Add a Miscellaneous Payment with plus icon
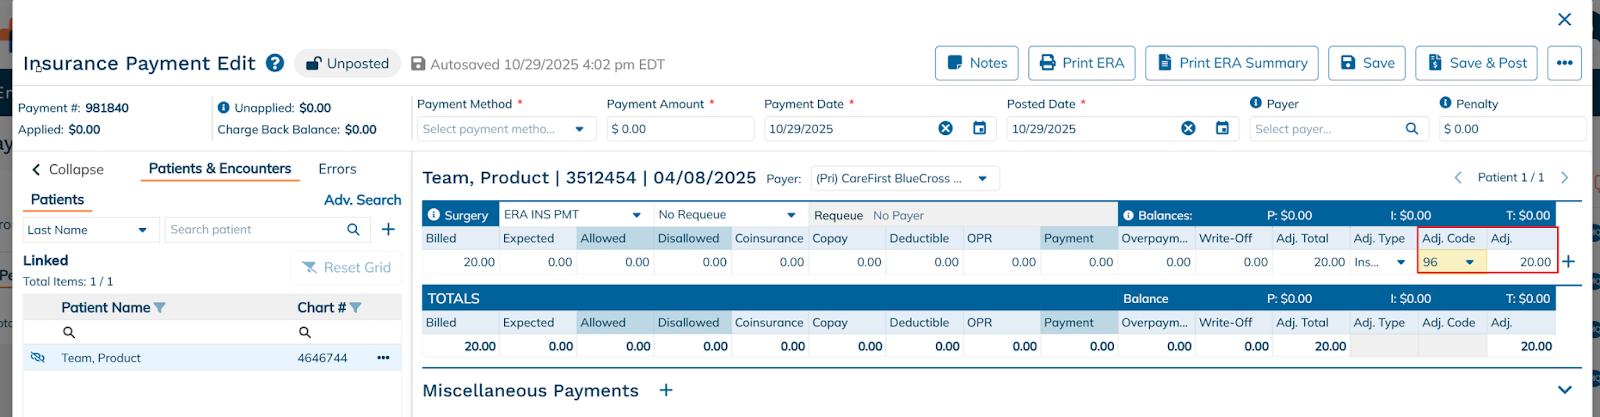The image size is (1600, 417). coord(666,391)
